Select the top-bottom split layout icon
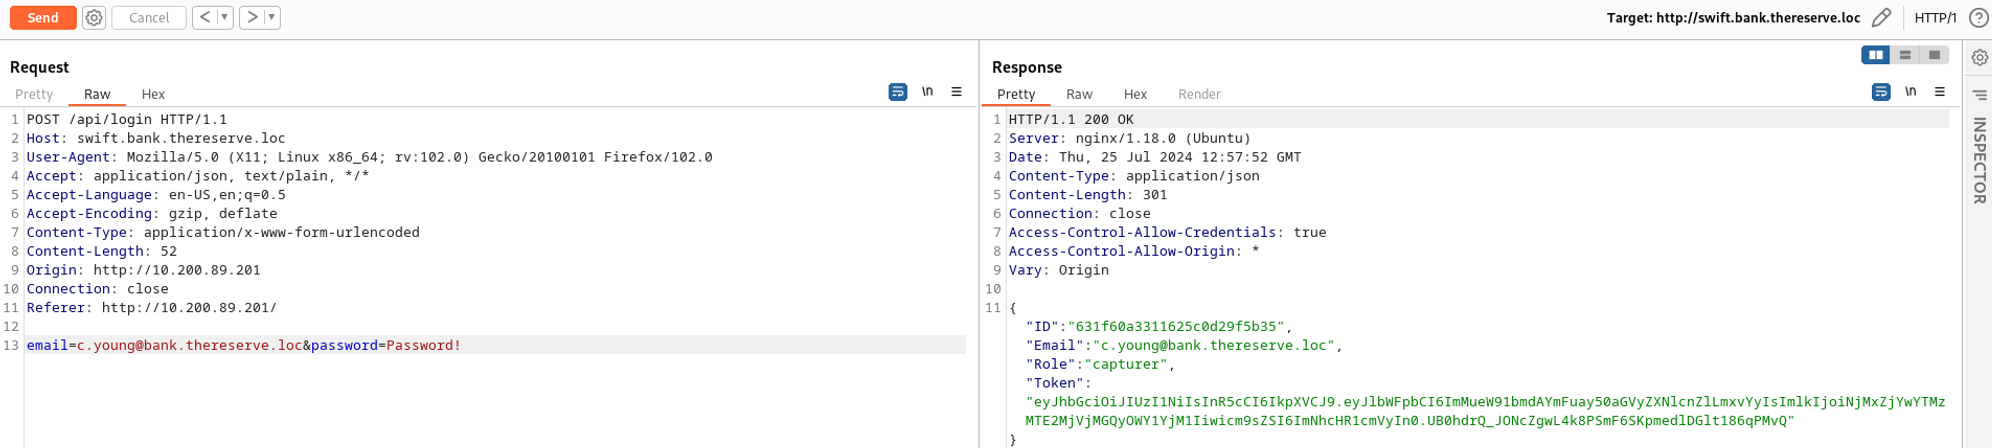The image size is (1992, 448). pos(1905,55)
